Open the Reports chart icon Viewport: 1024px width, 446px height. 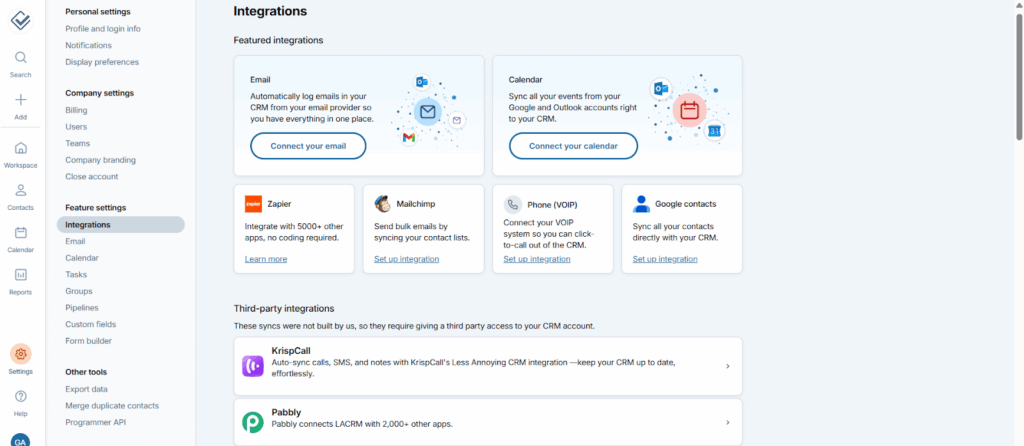21,275
